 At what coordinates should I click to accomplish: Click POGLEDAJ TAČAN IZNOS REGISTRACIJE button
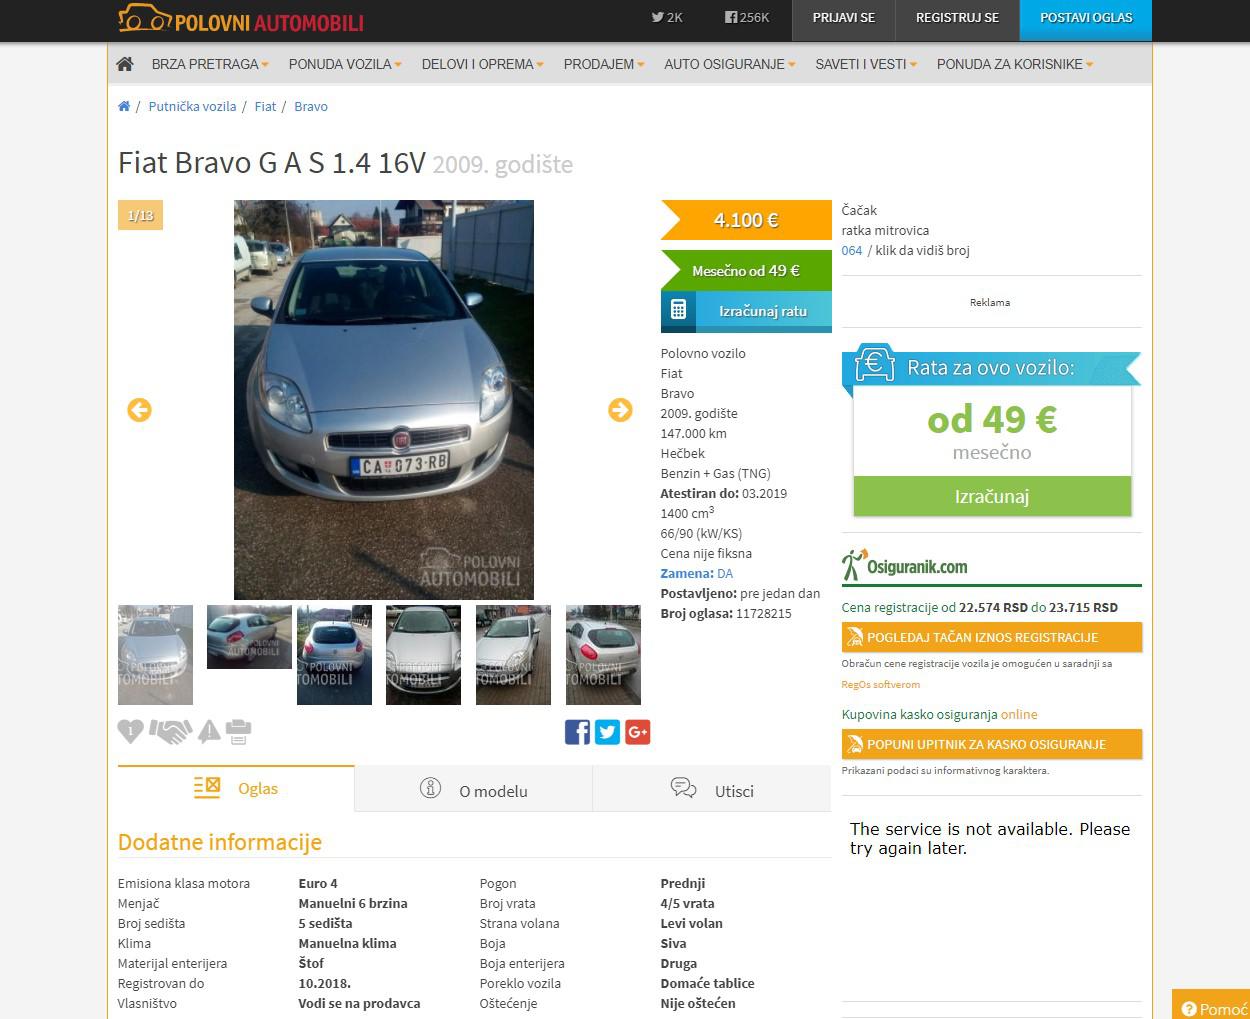click(992, 637)
